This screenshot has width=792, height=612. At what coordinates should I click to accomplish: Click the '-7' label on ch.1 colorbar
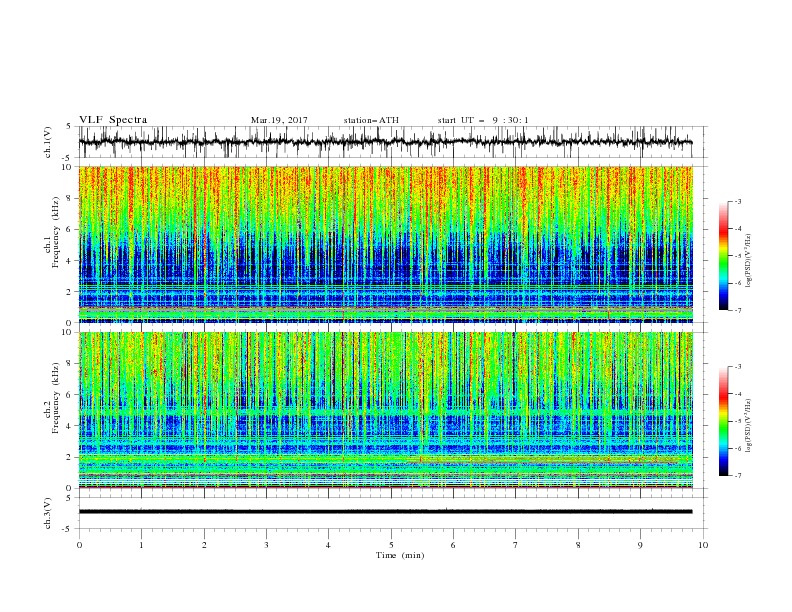[x=737, y=310]
